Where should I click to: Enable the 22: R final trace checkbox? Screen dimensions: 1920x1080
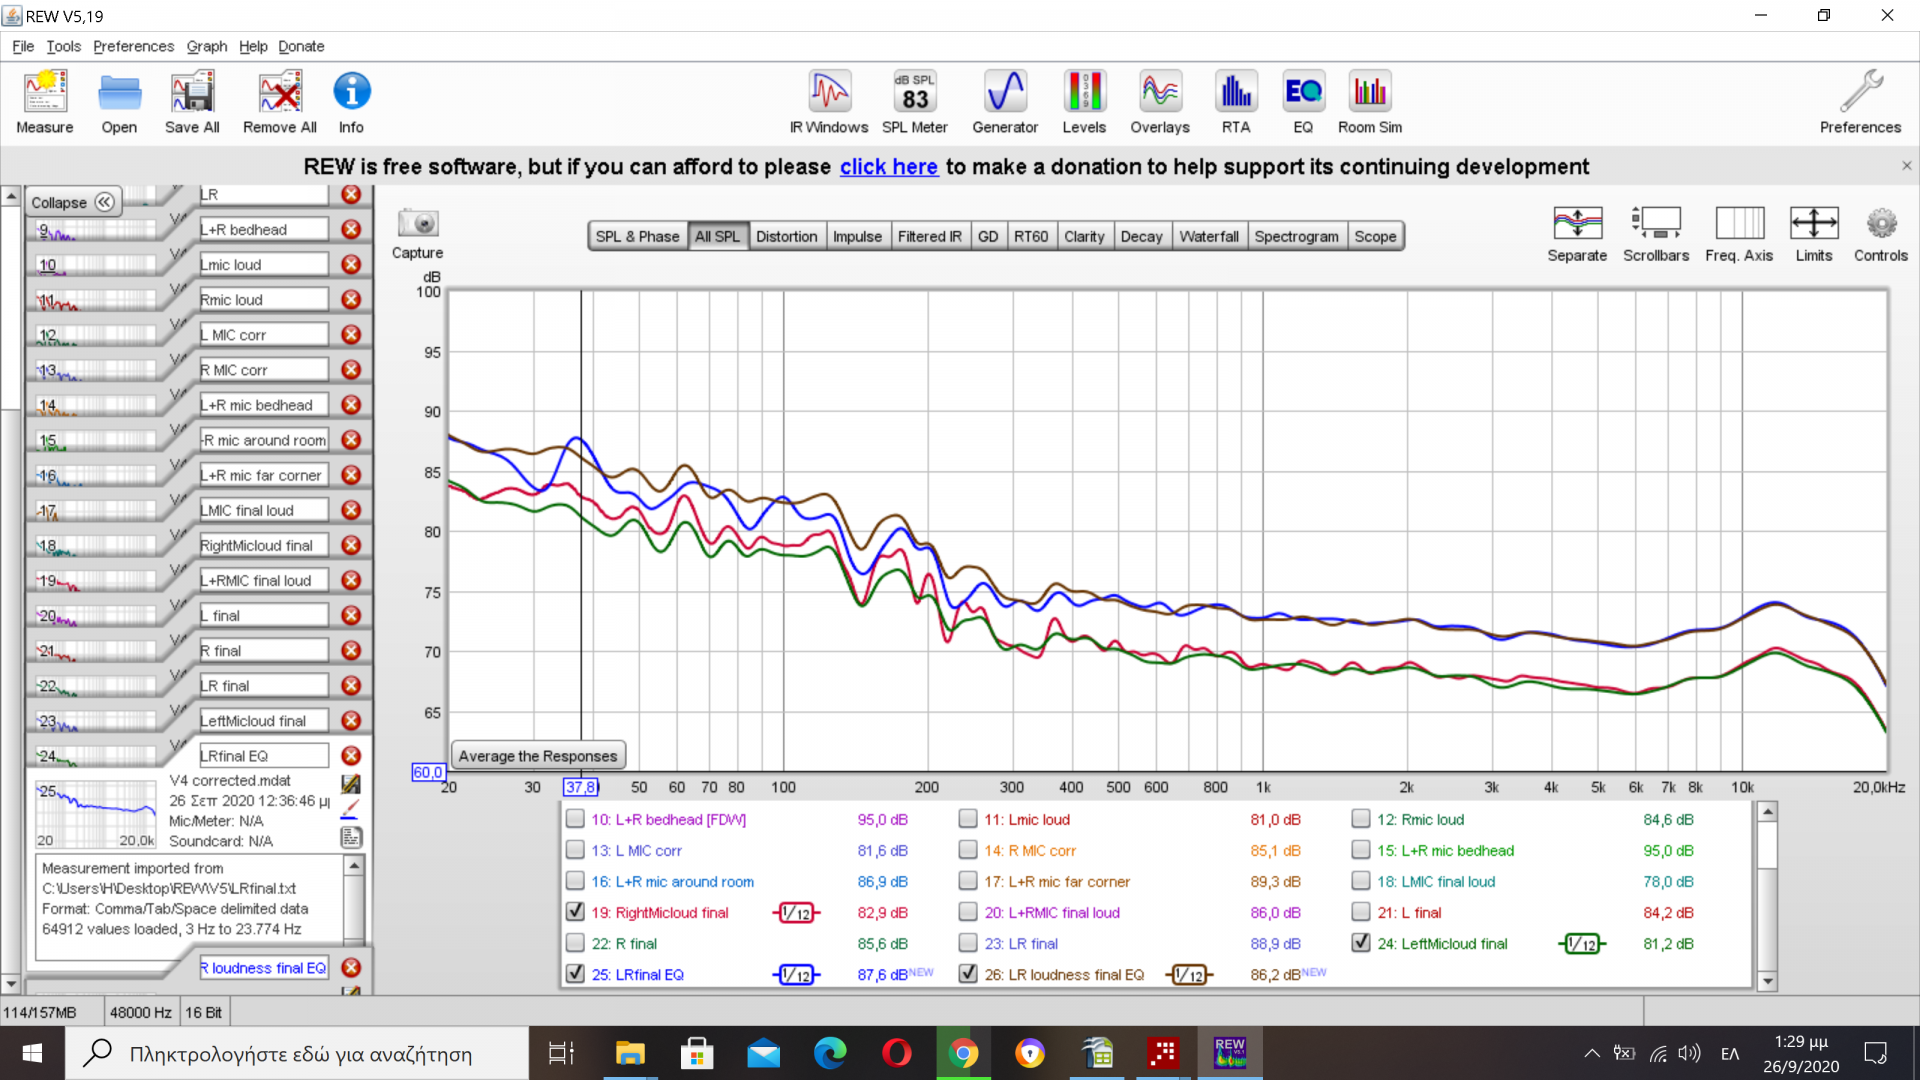[x=575, y=943]
